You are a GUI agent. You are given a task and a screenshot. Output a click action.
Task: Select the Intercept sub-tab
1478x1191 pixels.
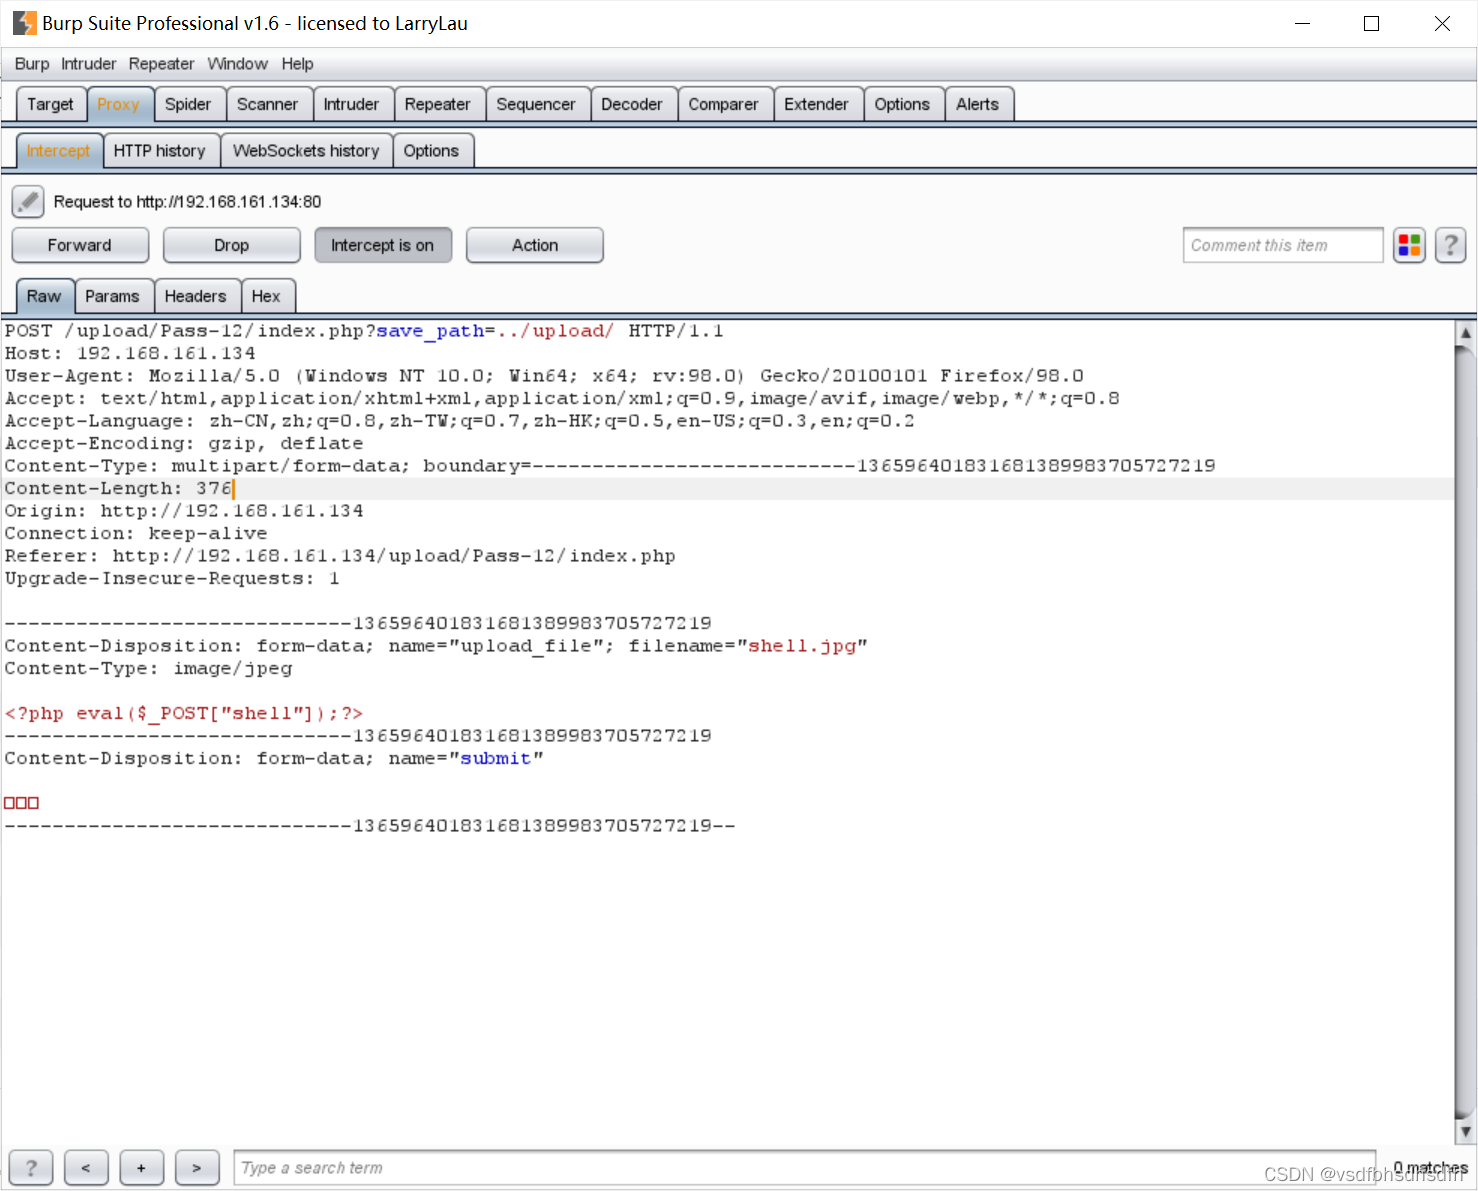coord(59,151)
